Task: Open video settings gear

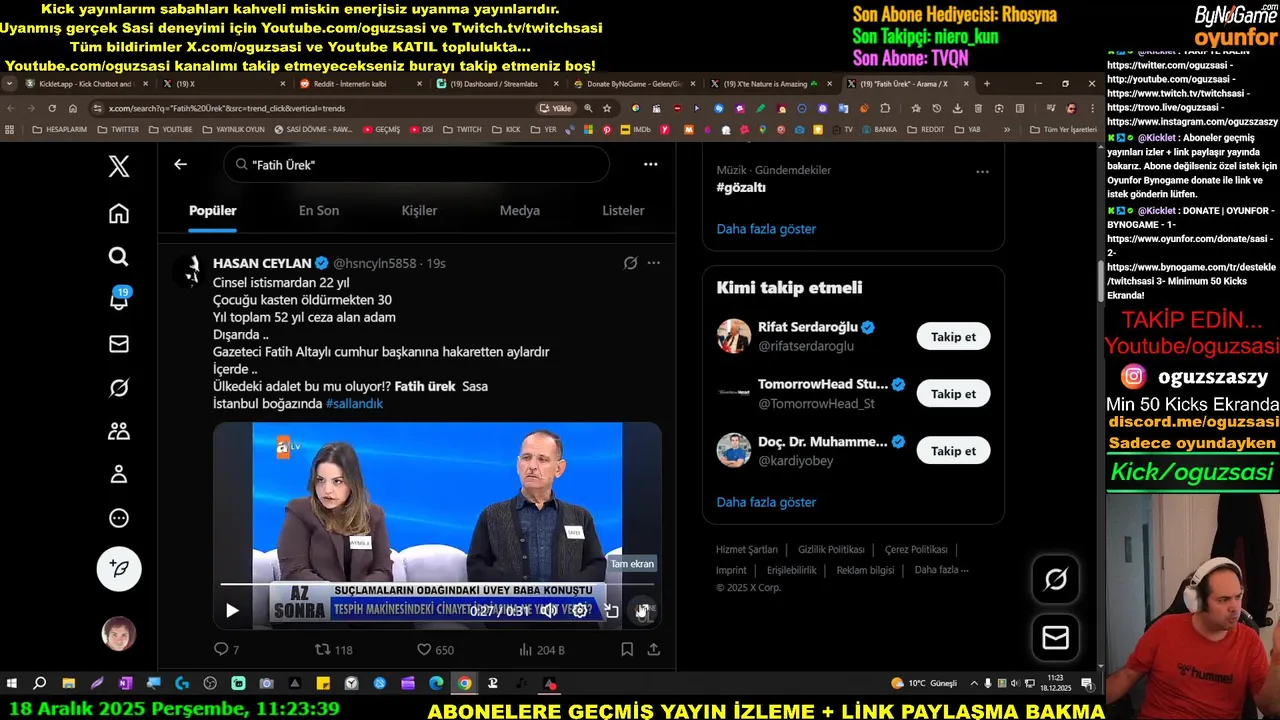Action: coord(580,610)
